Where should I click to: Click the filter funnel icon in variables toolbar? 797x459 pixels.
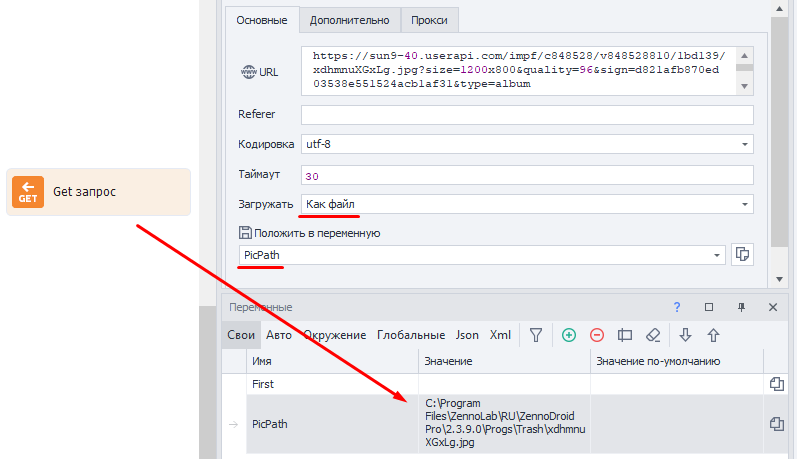coord(536,336)
